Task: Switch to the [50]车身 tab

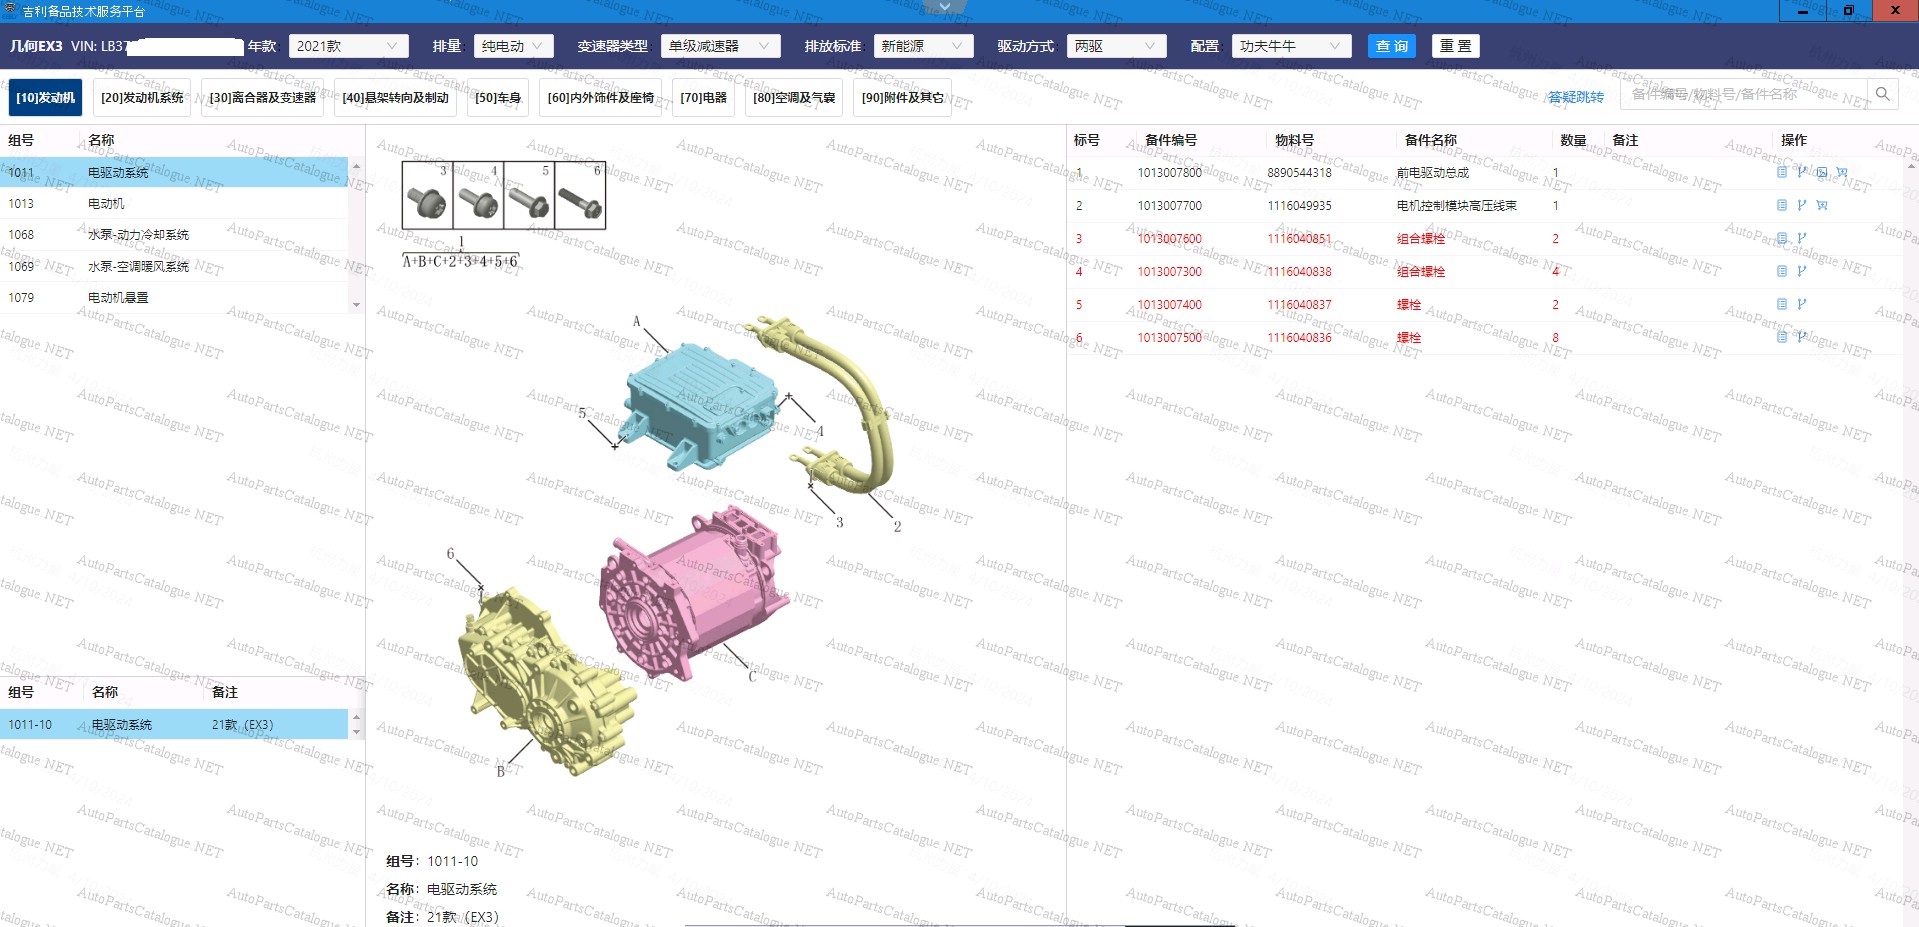Action: (498, 98)
